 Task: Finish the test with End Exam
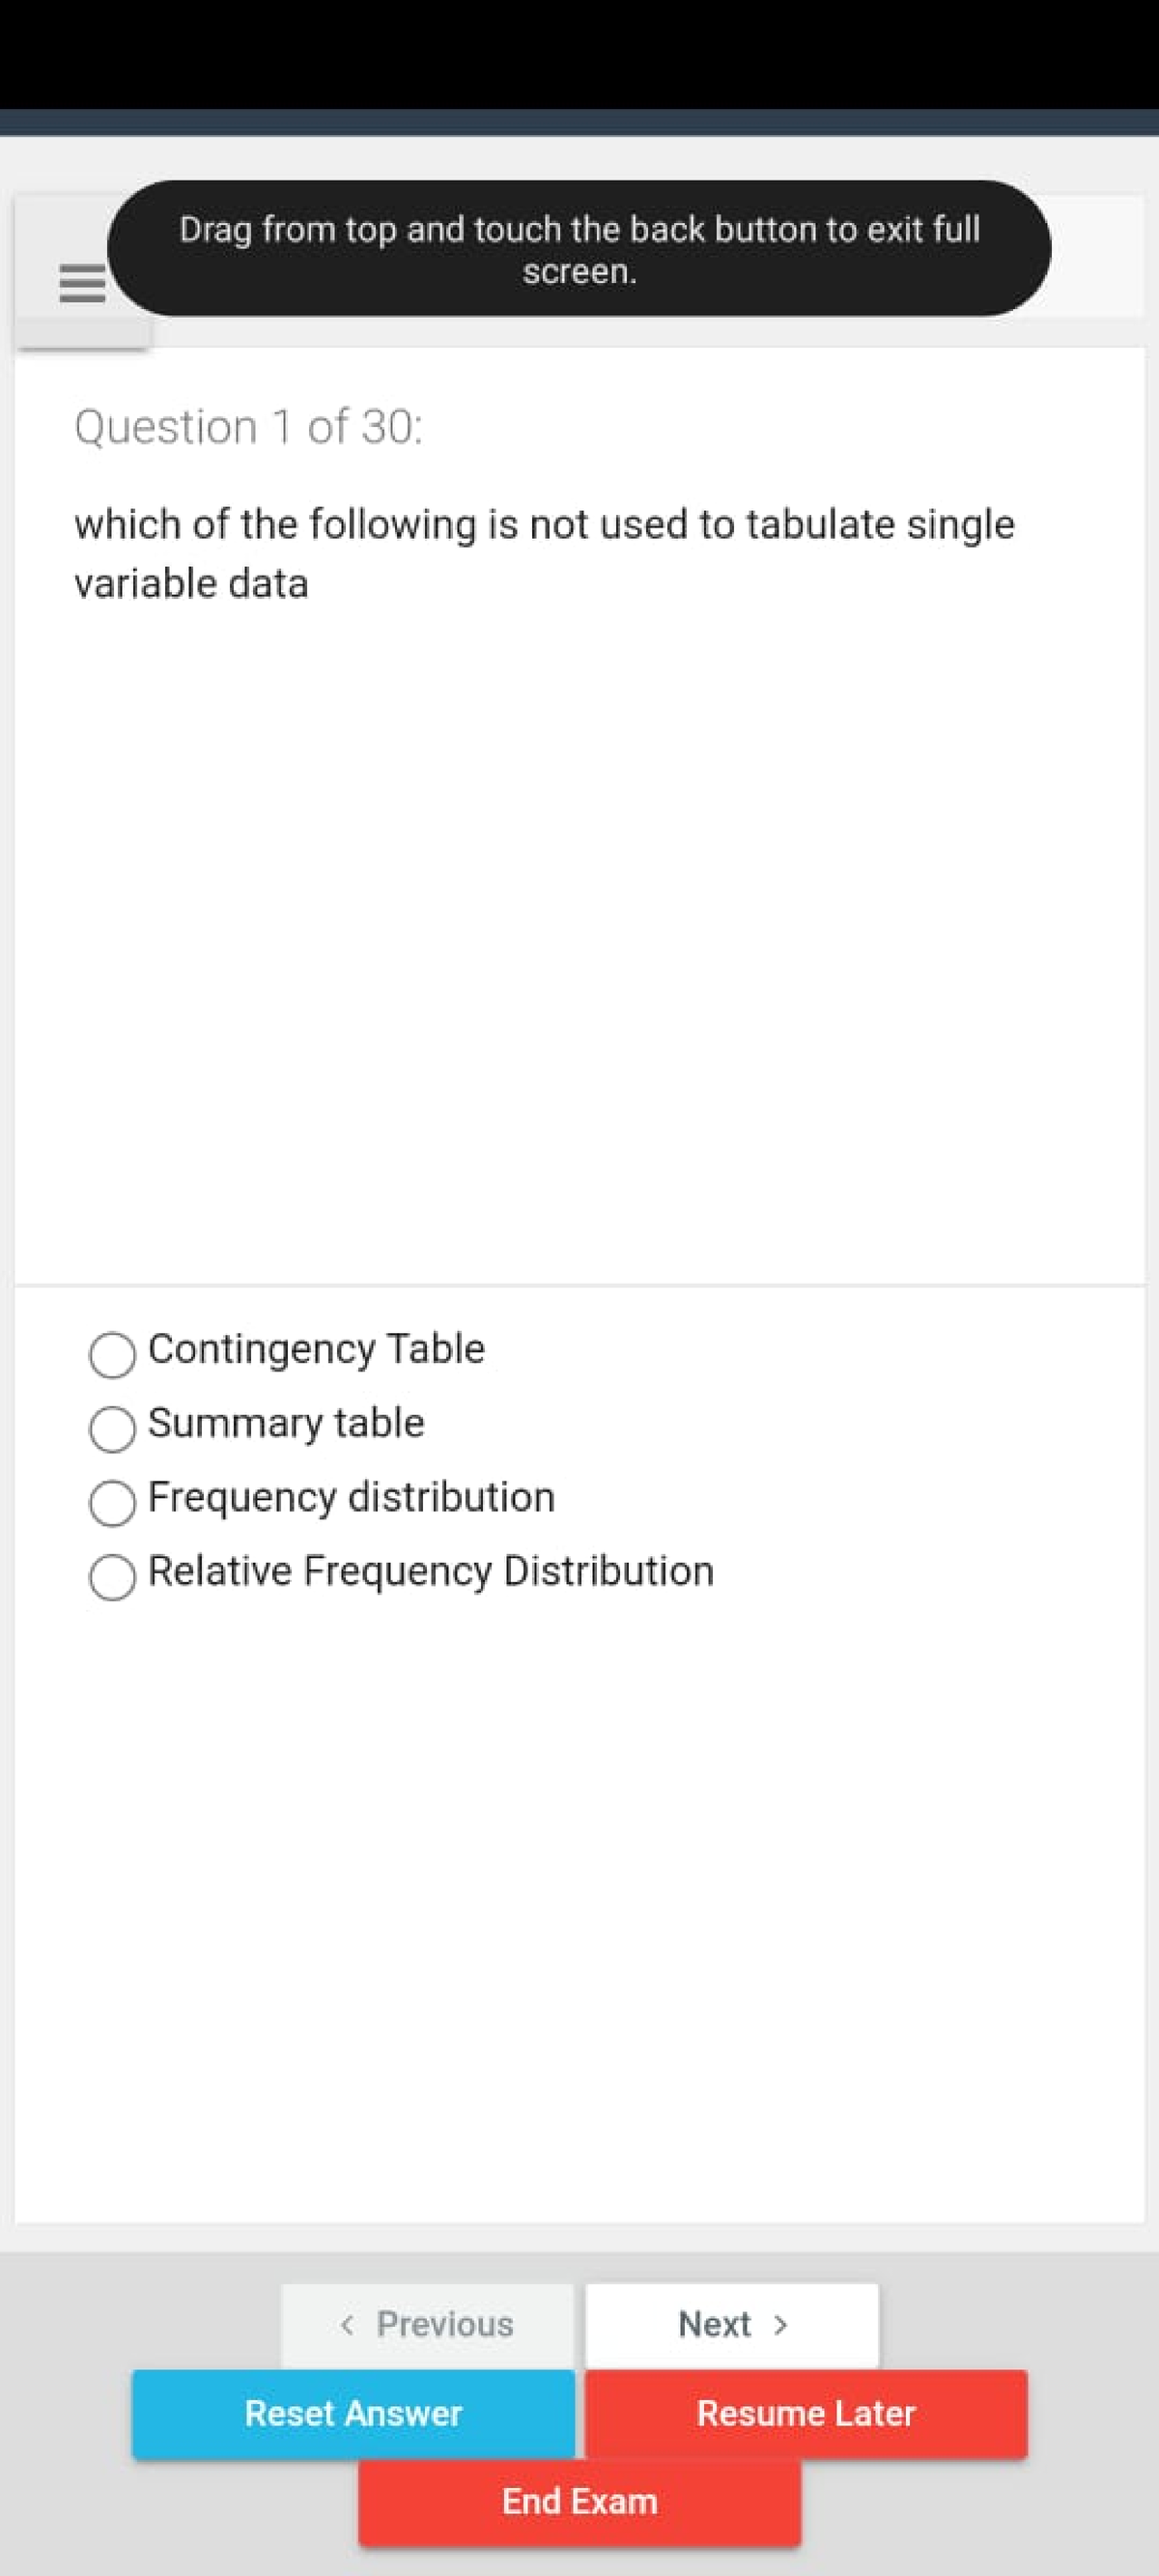point(579,2501)
